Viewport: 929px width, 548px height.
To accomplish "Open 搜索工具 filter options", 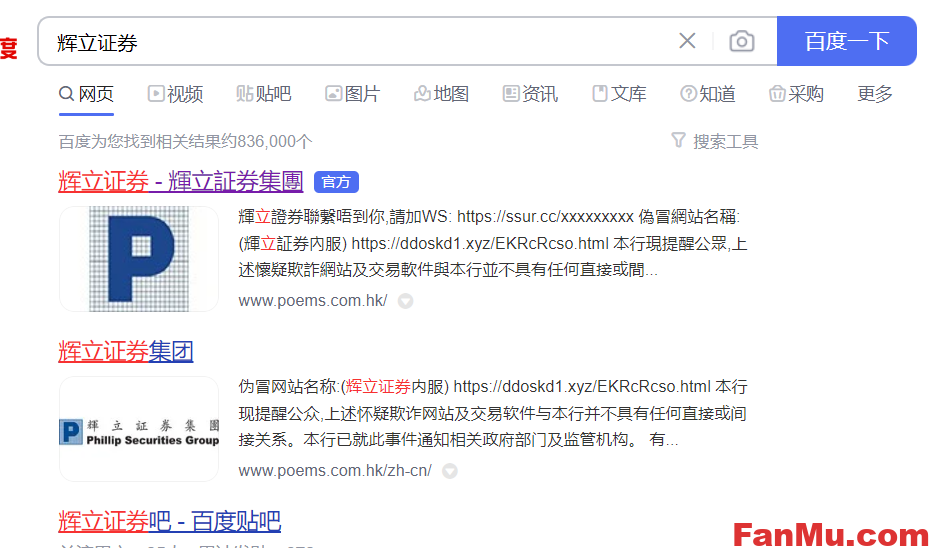I will (715, 141).
